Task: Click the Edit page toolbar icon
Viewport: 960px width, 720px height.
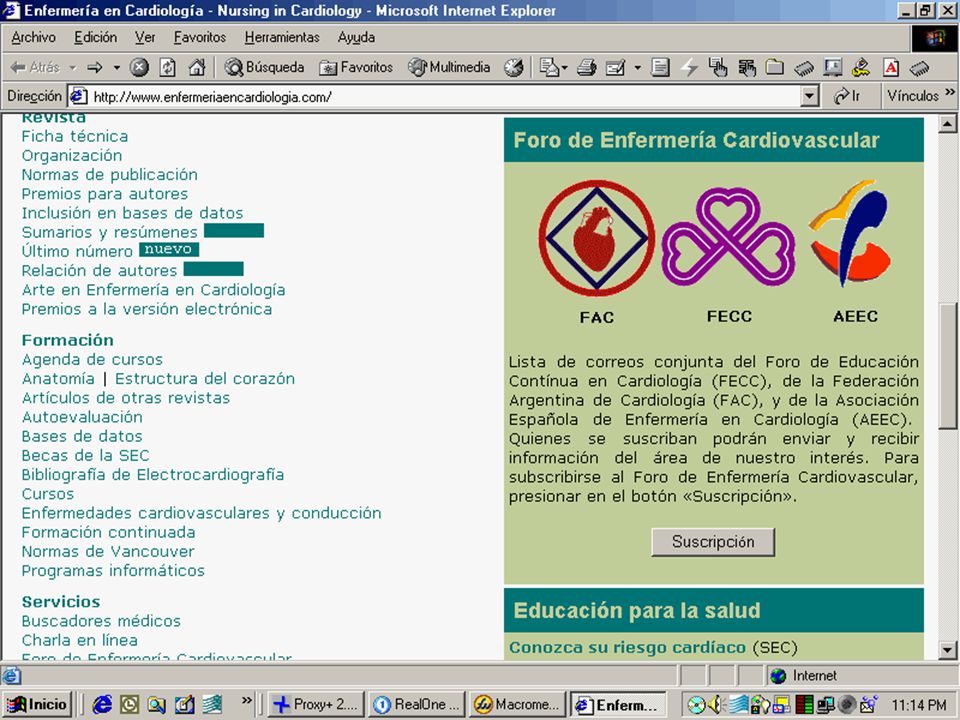Action: tap(615, 67)
